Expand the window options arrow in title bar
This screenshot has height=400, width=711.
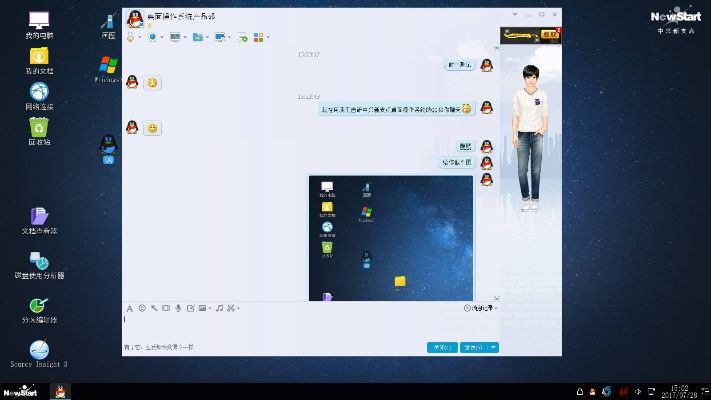tap(515, 16)
